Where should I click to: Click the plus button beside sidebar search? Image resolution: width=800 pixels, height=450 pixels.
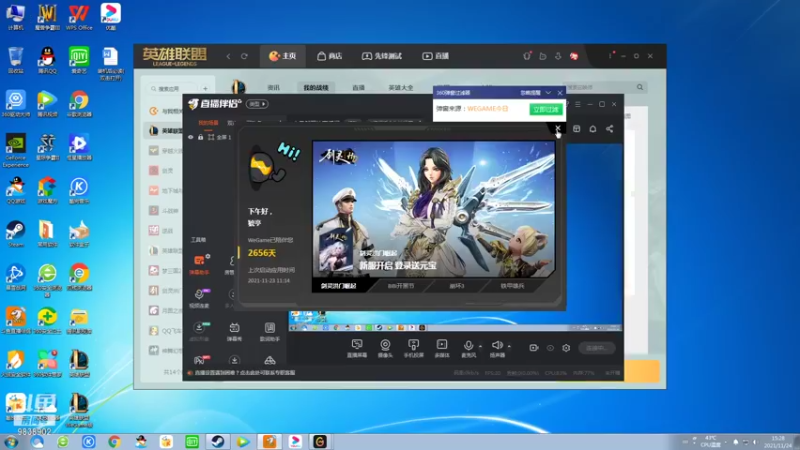(x=205, y=89)
